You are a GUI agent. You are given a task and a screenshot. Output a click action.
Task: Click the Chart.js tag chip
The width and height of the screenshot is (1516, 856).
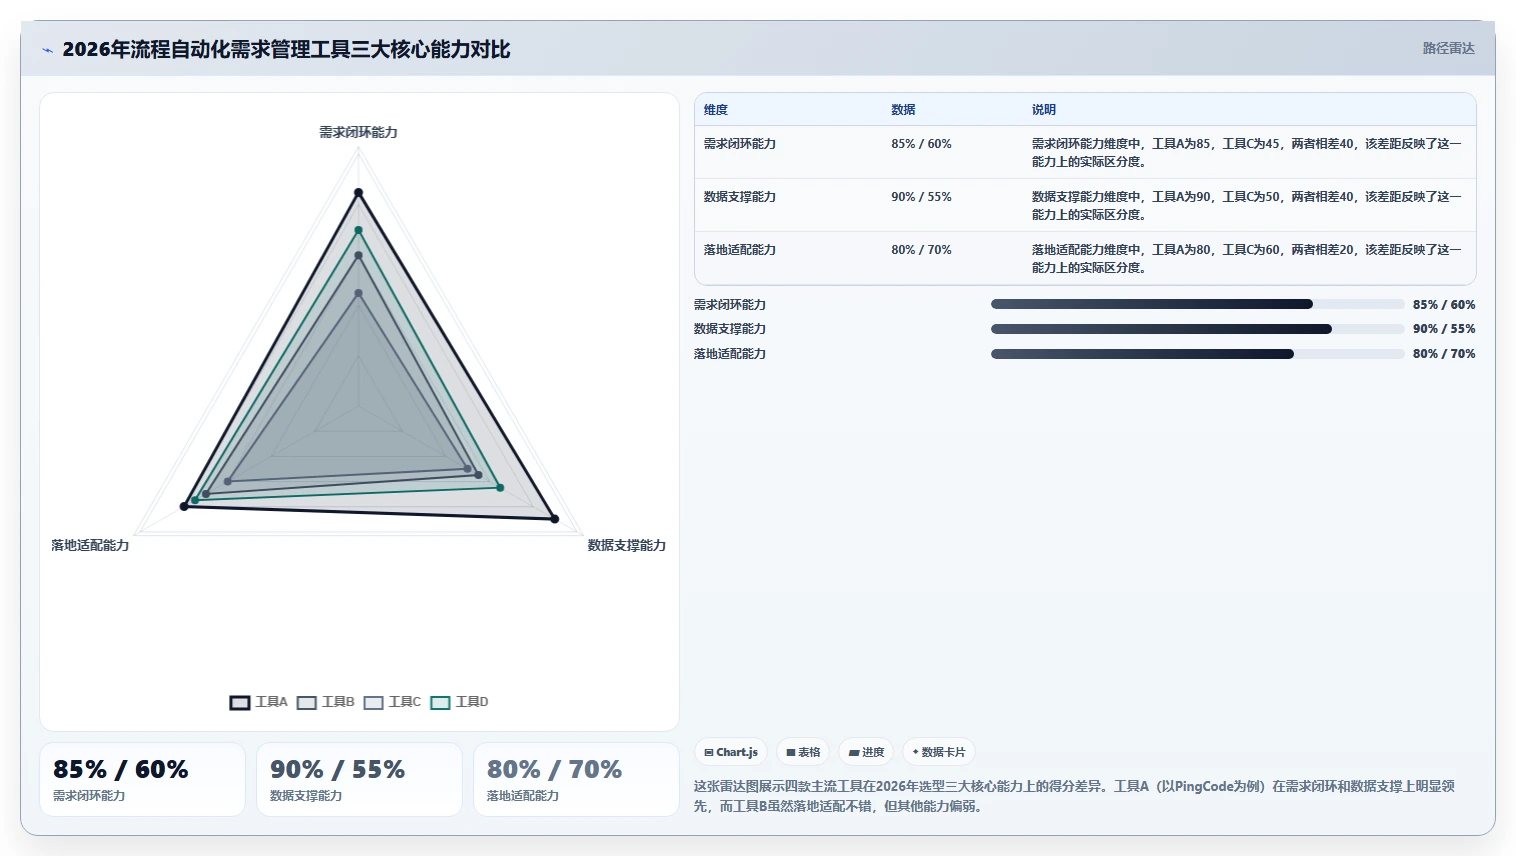[x=731, y=752]
